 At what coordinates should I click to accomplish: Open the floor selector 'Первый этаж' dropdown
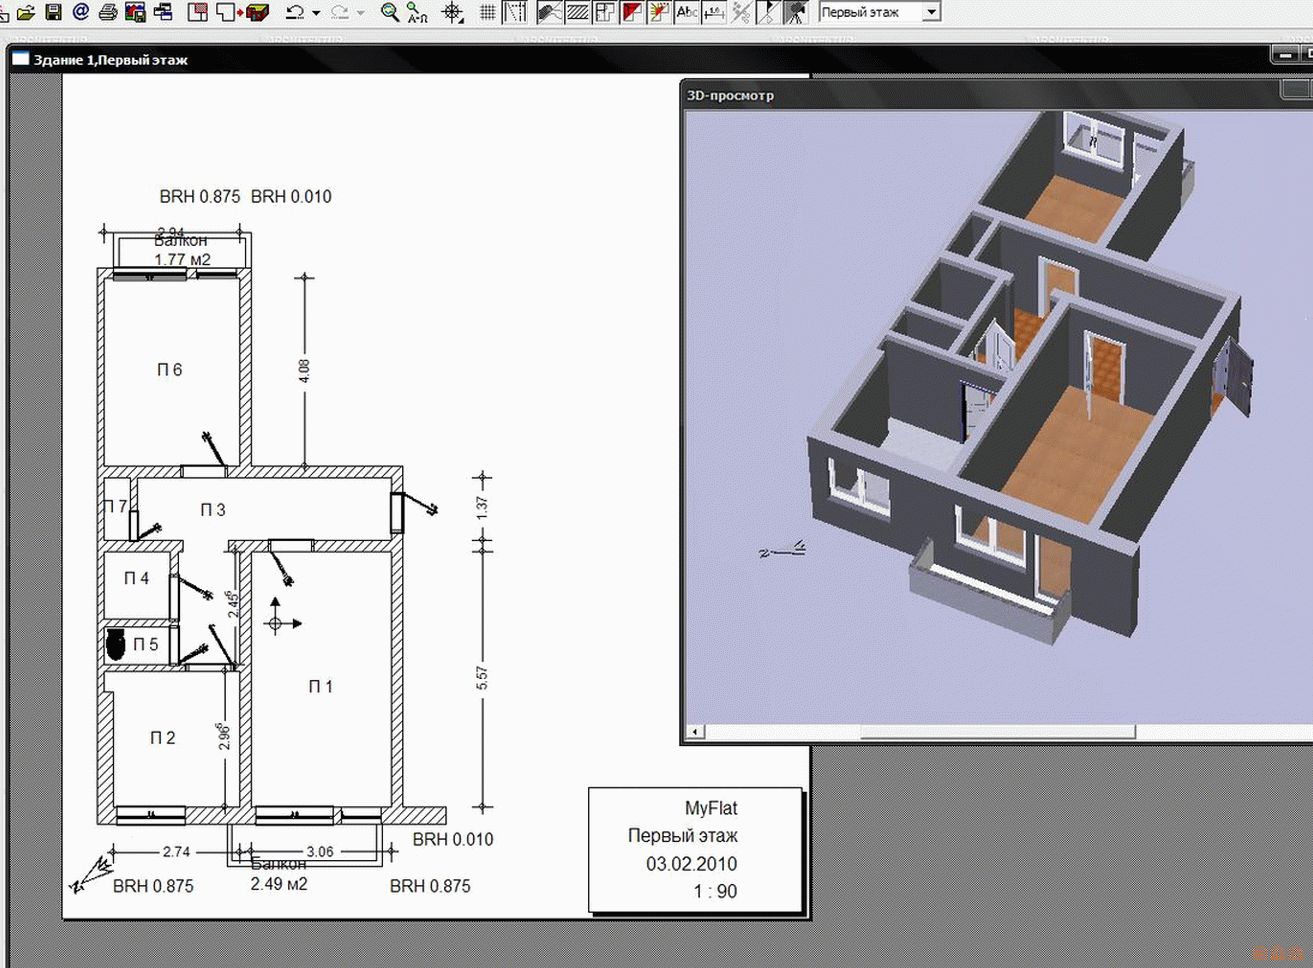pyautogui.click(x=931, y=12)
